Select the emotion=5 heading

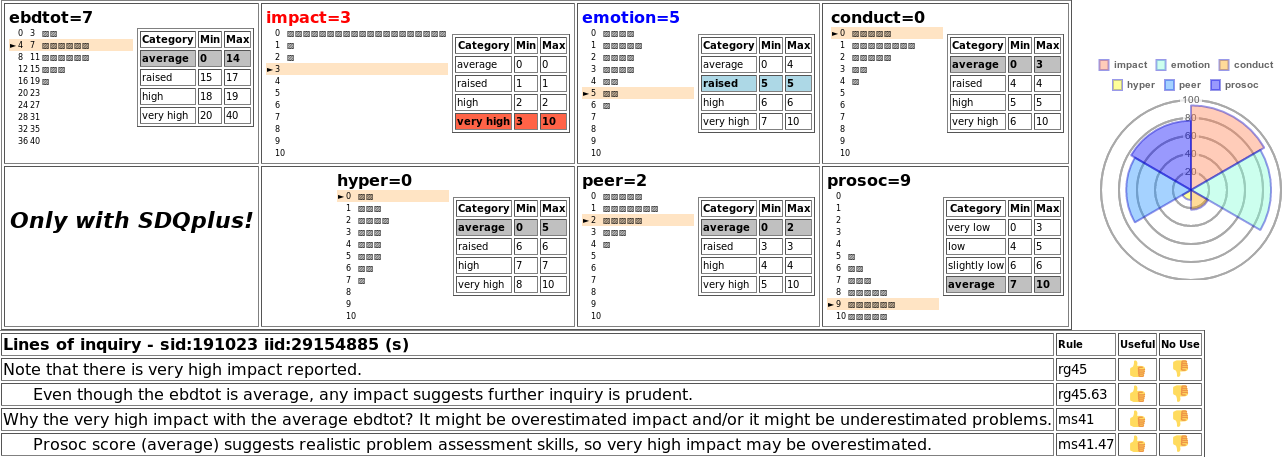[x=631, y=17]
